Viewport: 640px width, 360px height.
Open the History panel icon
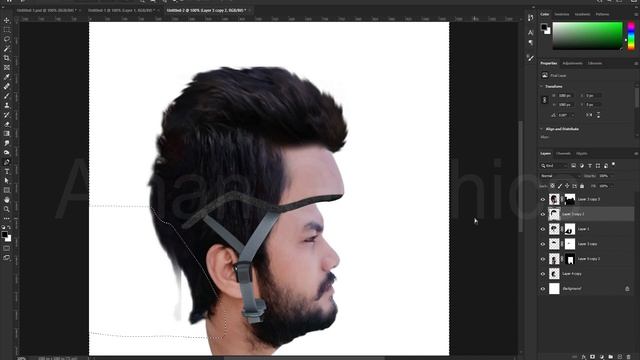click(530, 18)
